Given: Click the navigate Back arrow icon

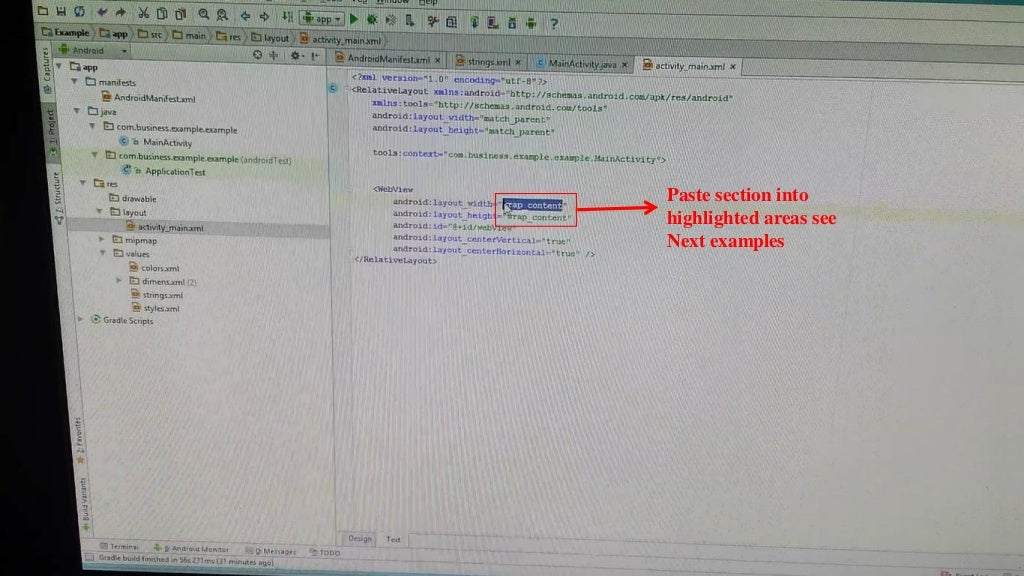Looking at the screenshot, I should tap(245, 16).
